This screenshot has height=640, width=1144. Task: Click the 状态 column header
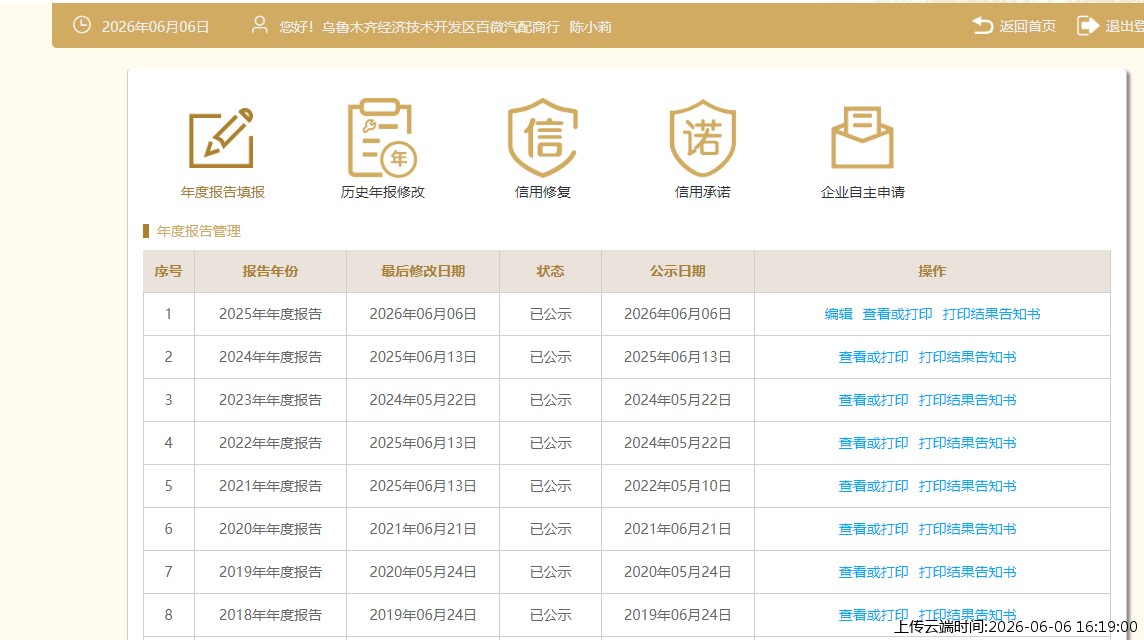click(x=550, y=271)
